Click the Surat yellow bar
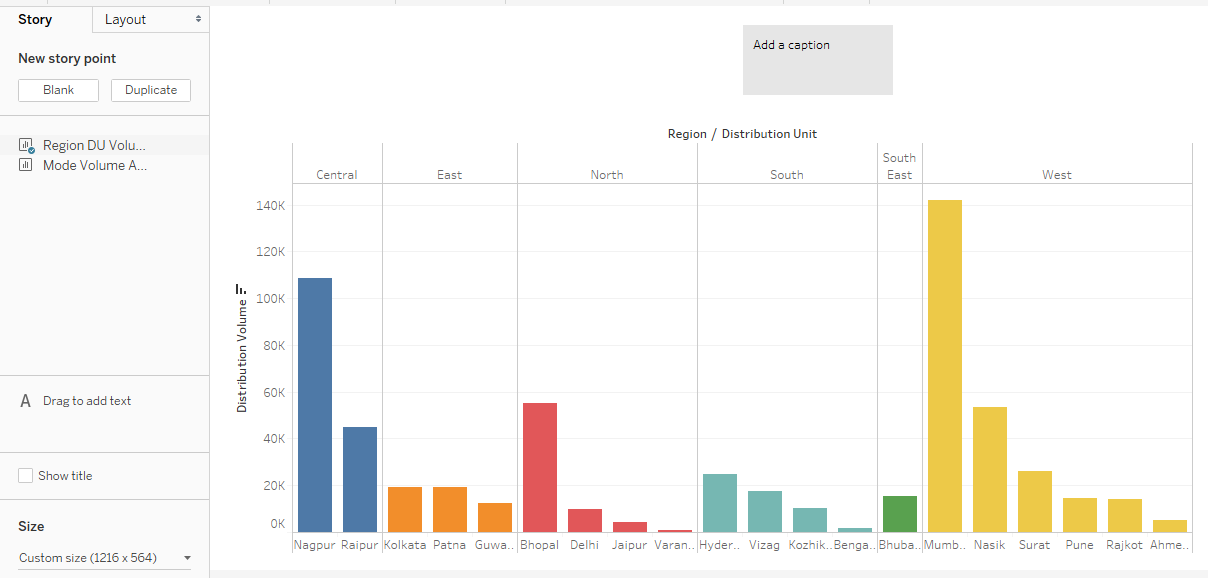Image resolution: width=1208 pixels, height=578 pixels. tap(1035, 501)
